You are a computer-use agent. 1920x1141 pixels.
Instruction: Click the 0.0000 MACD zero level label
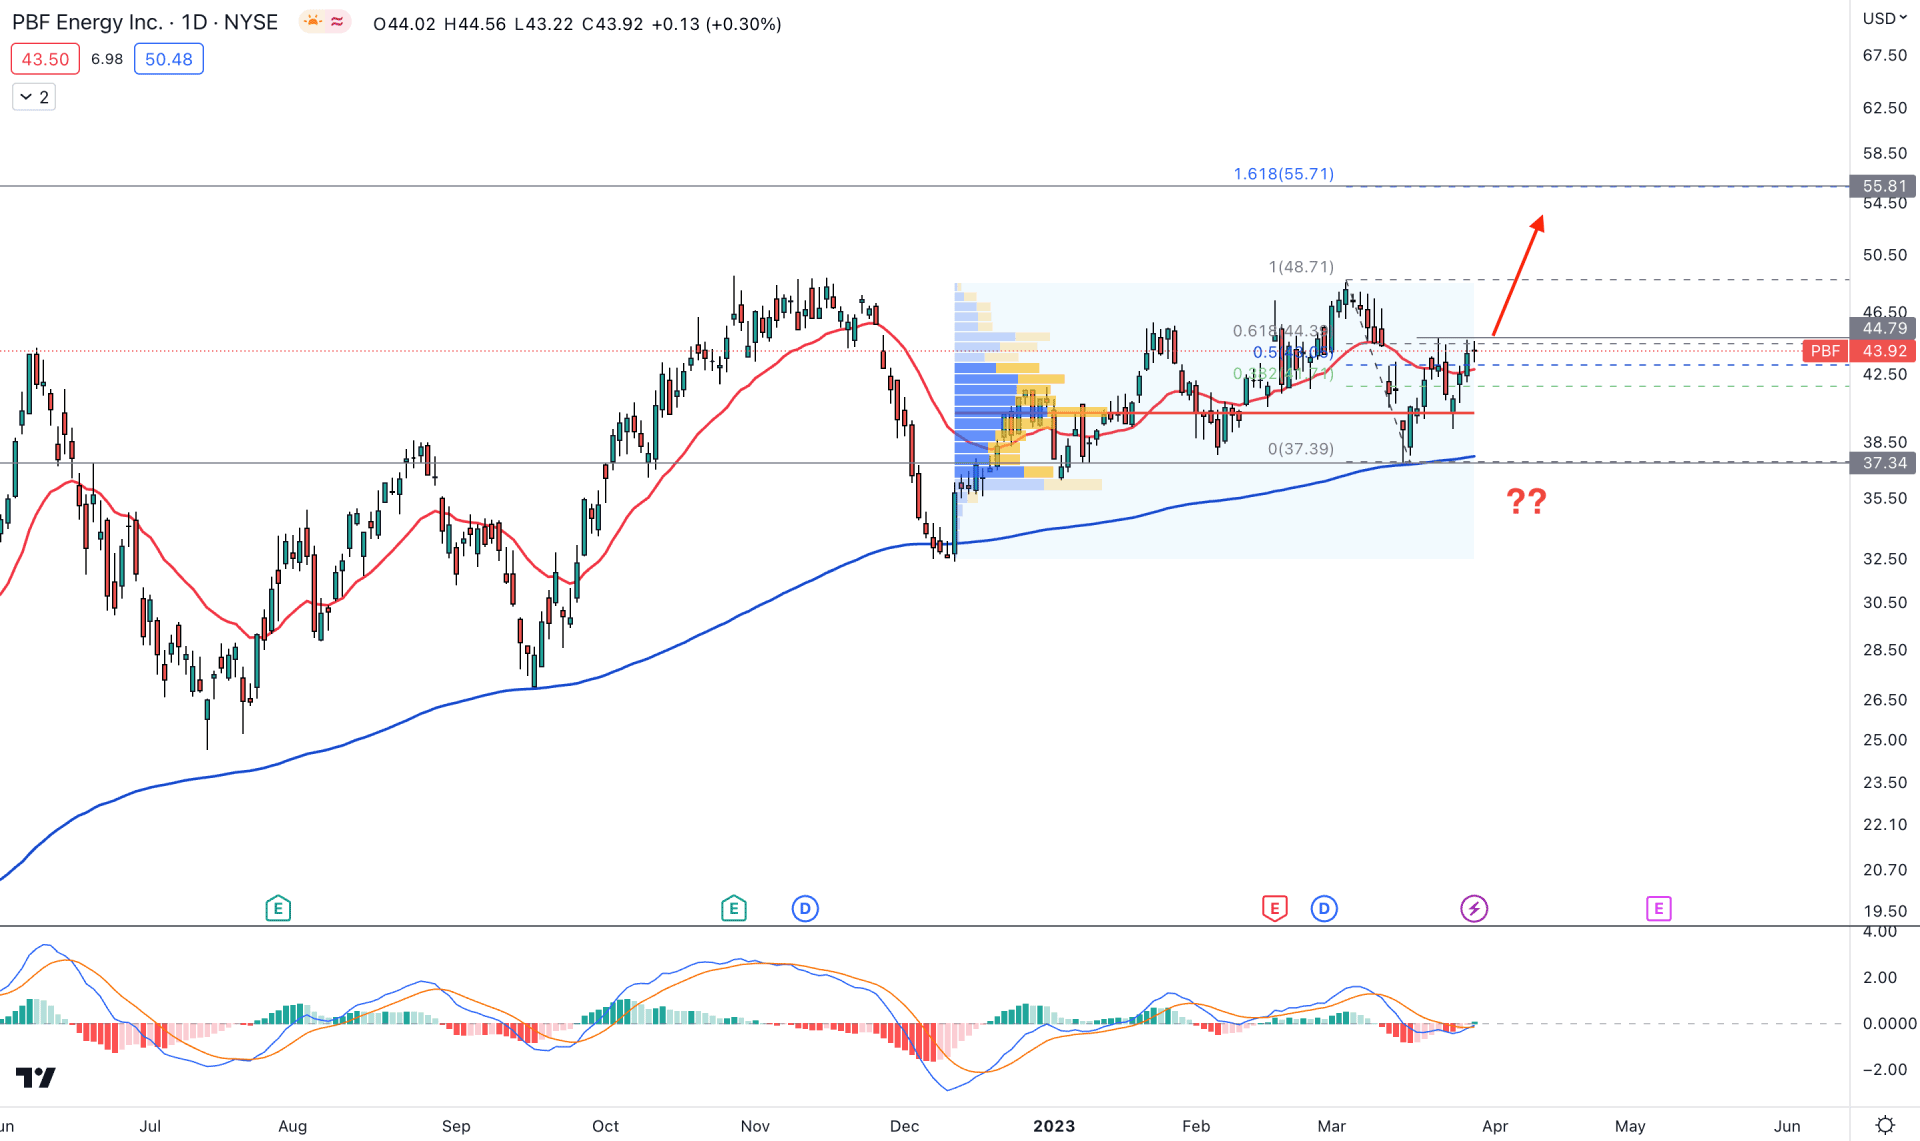pyautogui.click(x=1889, y=1023)
